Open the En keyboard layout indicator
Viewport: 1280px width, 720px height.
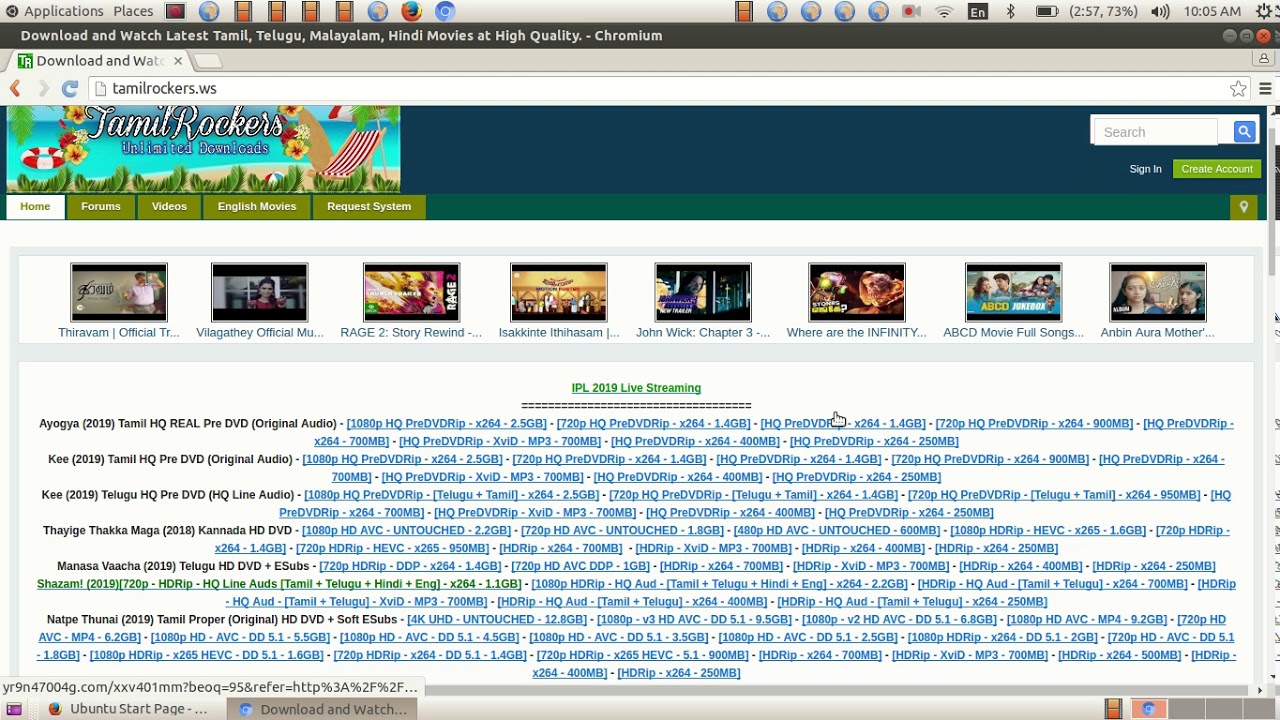977,11
